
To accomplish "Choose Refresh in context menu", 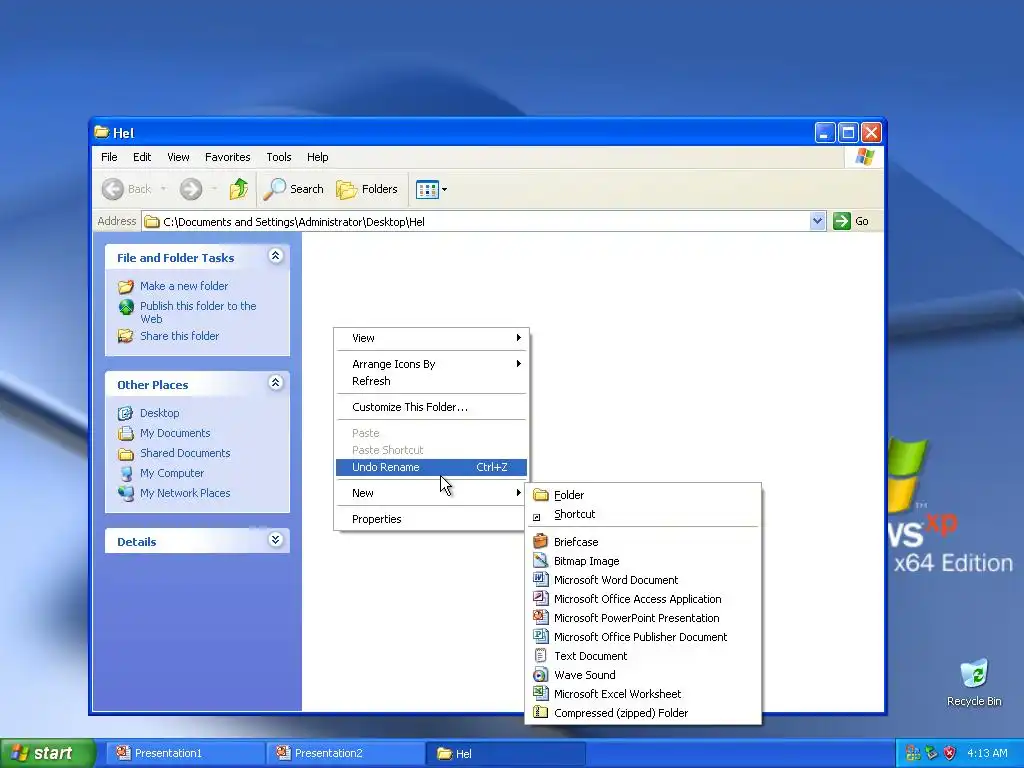I will tap(431, 381).
